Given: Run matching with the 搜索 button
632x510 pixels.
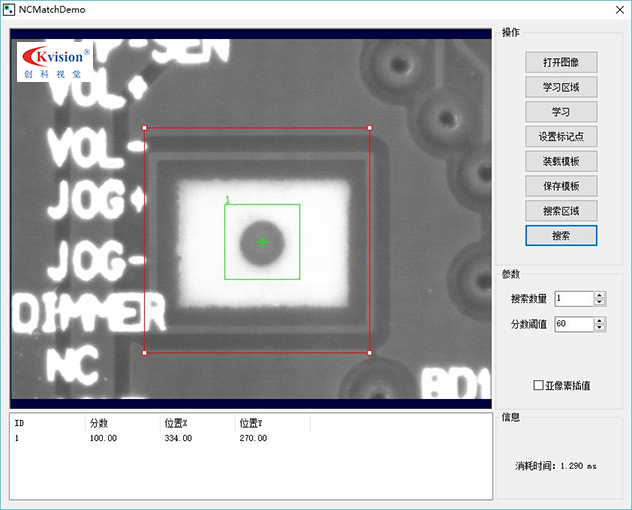Looking at the screenshot, I should (561, 236).
